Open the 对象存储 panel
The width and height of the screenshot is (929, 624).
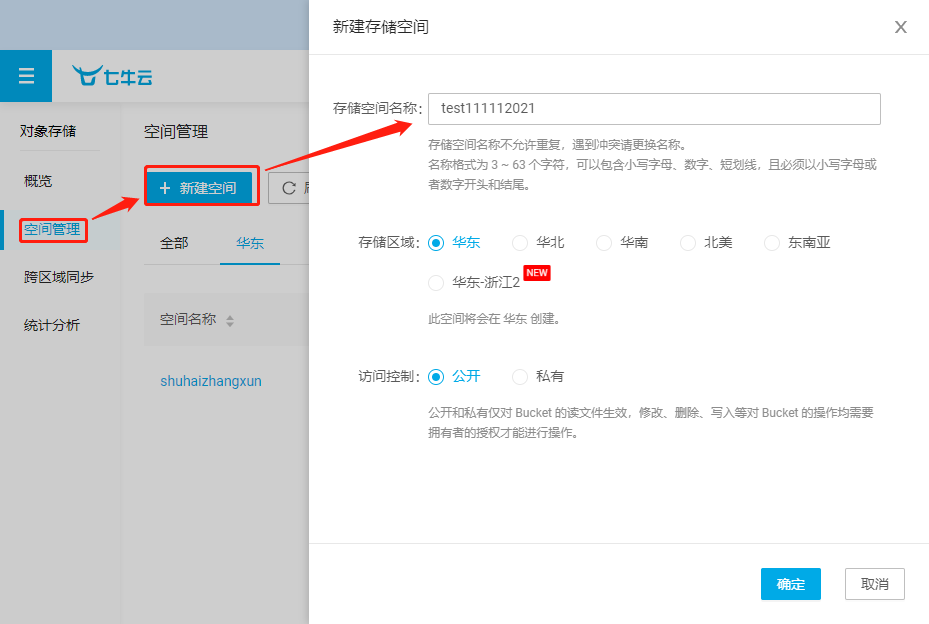[x=48, y=131]
